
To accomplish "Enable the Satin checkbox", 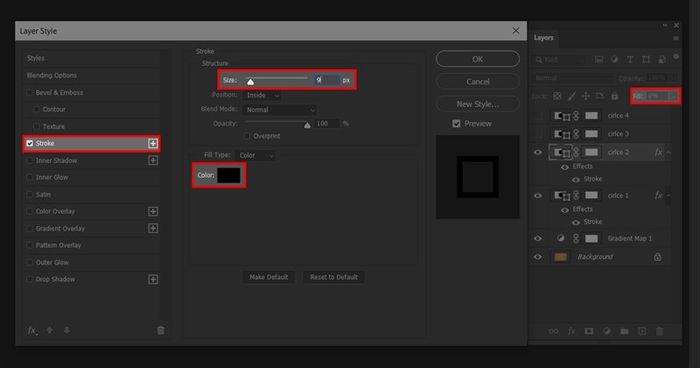I will [30, 194].
